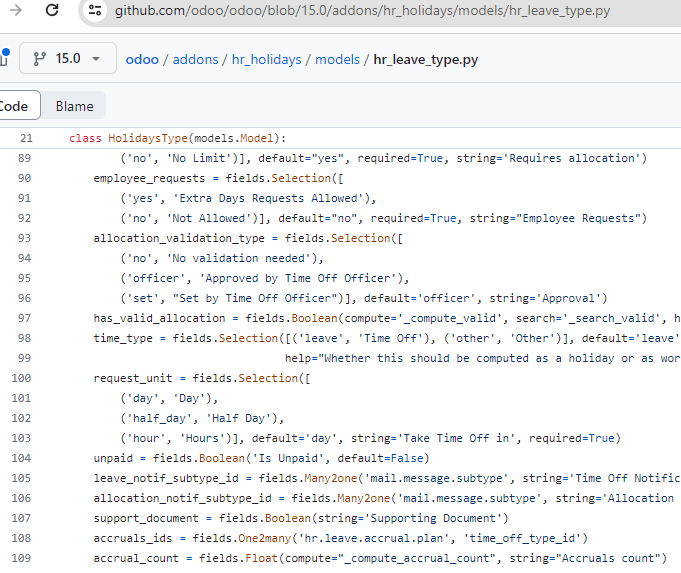This screenshot has width=681, height=573.
Task: Click 'Take Time Off in' string
Action: coord(458,438)
